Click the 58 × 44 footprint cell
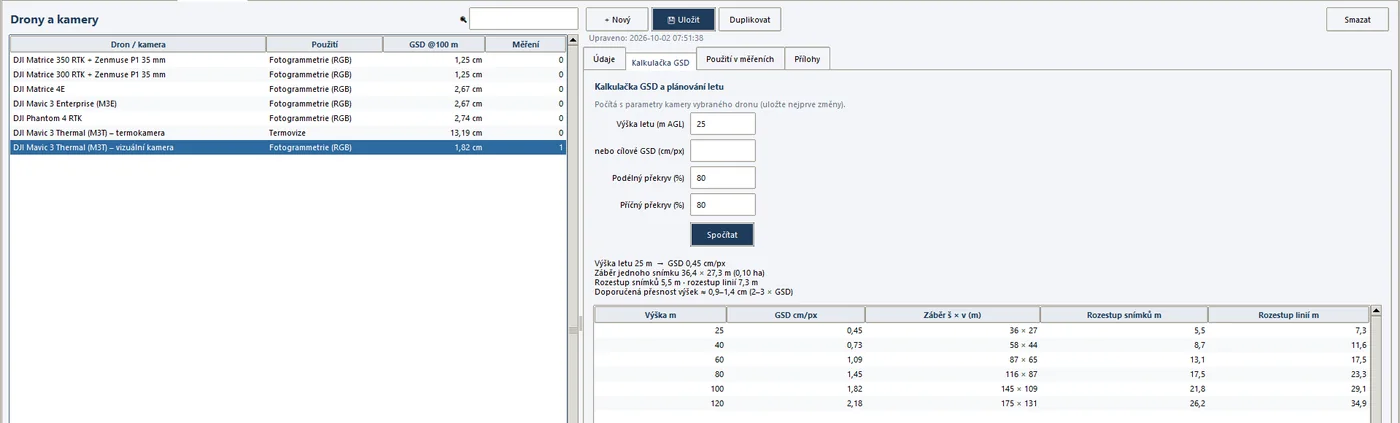This screenshot has width=1400, height=423. coord(953,344)
